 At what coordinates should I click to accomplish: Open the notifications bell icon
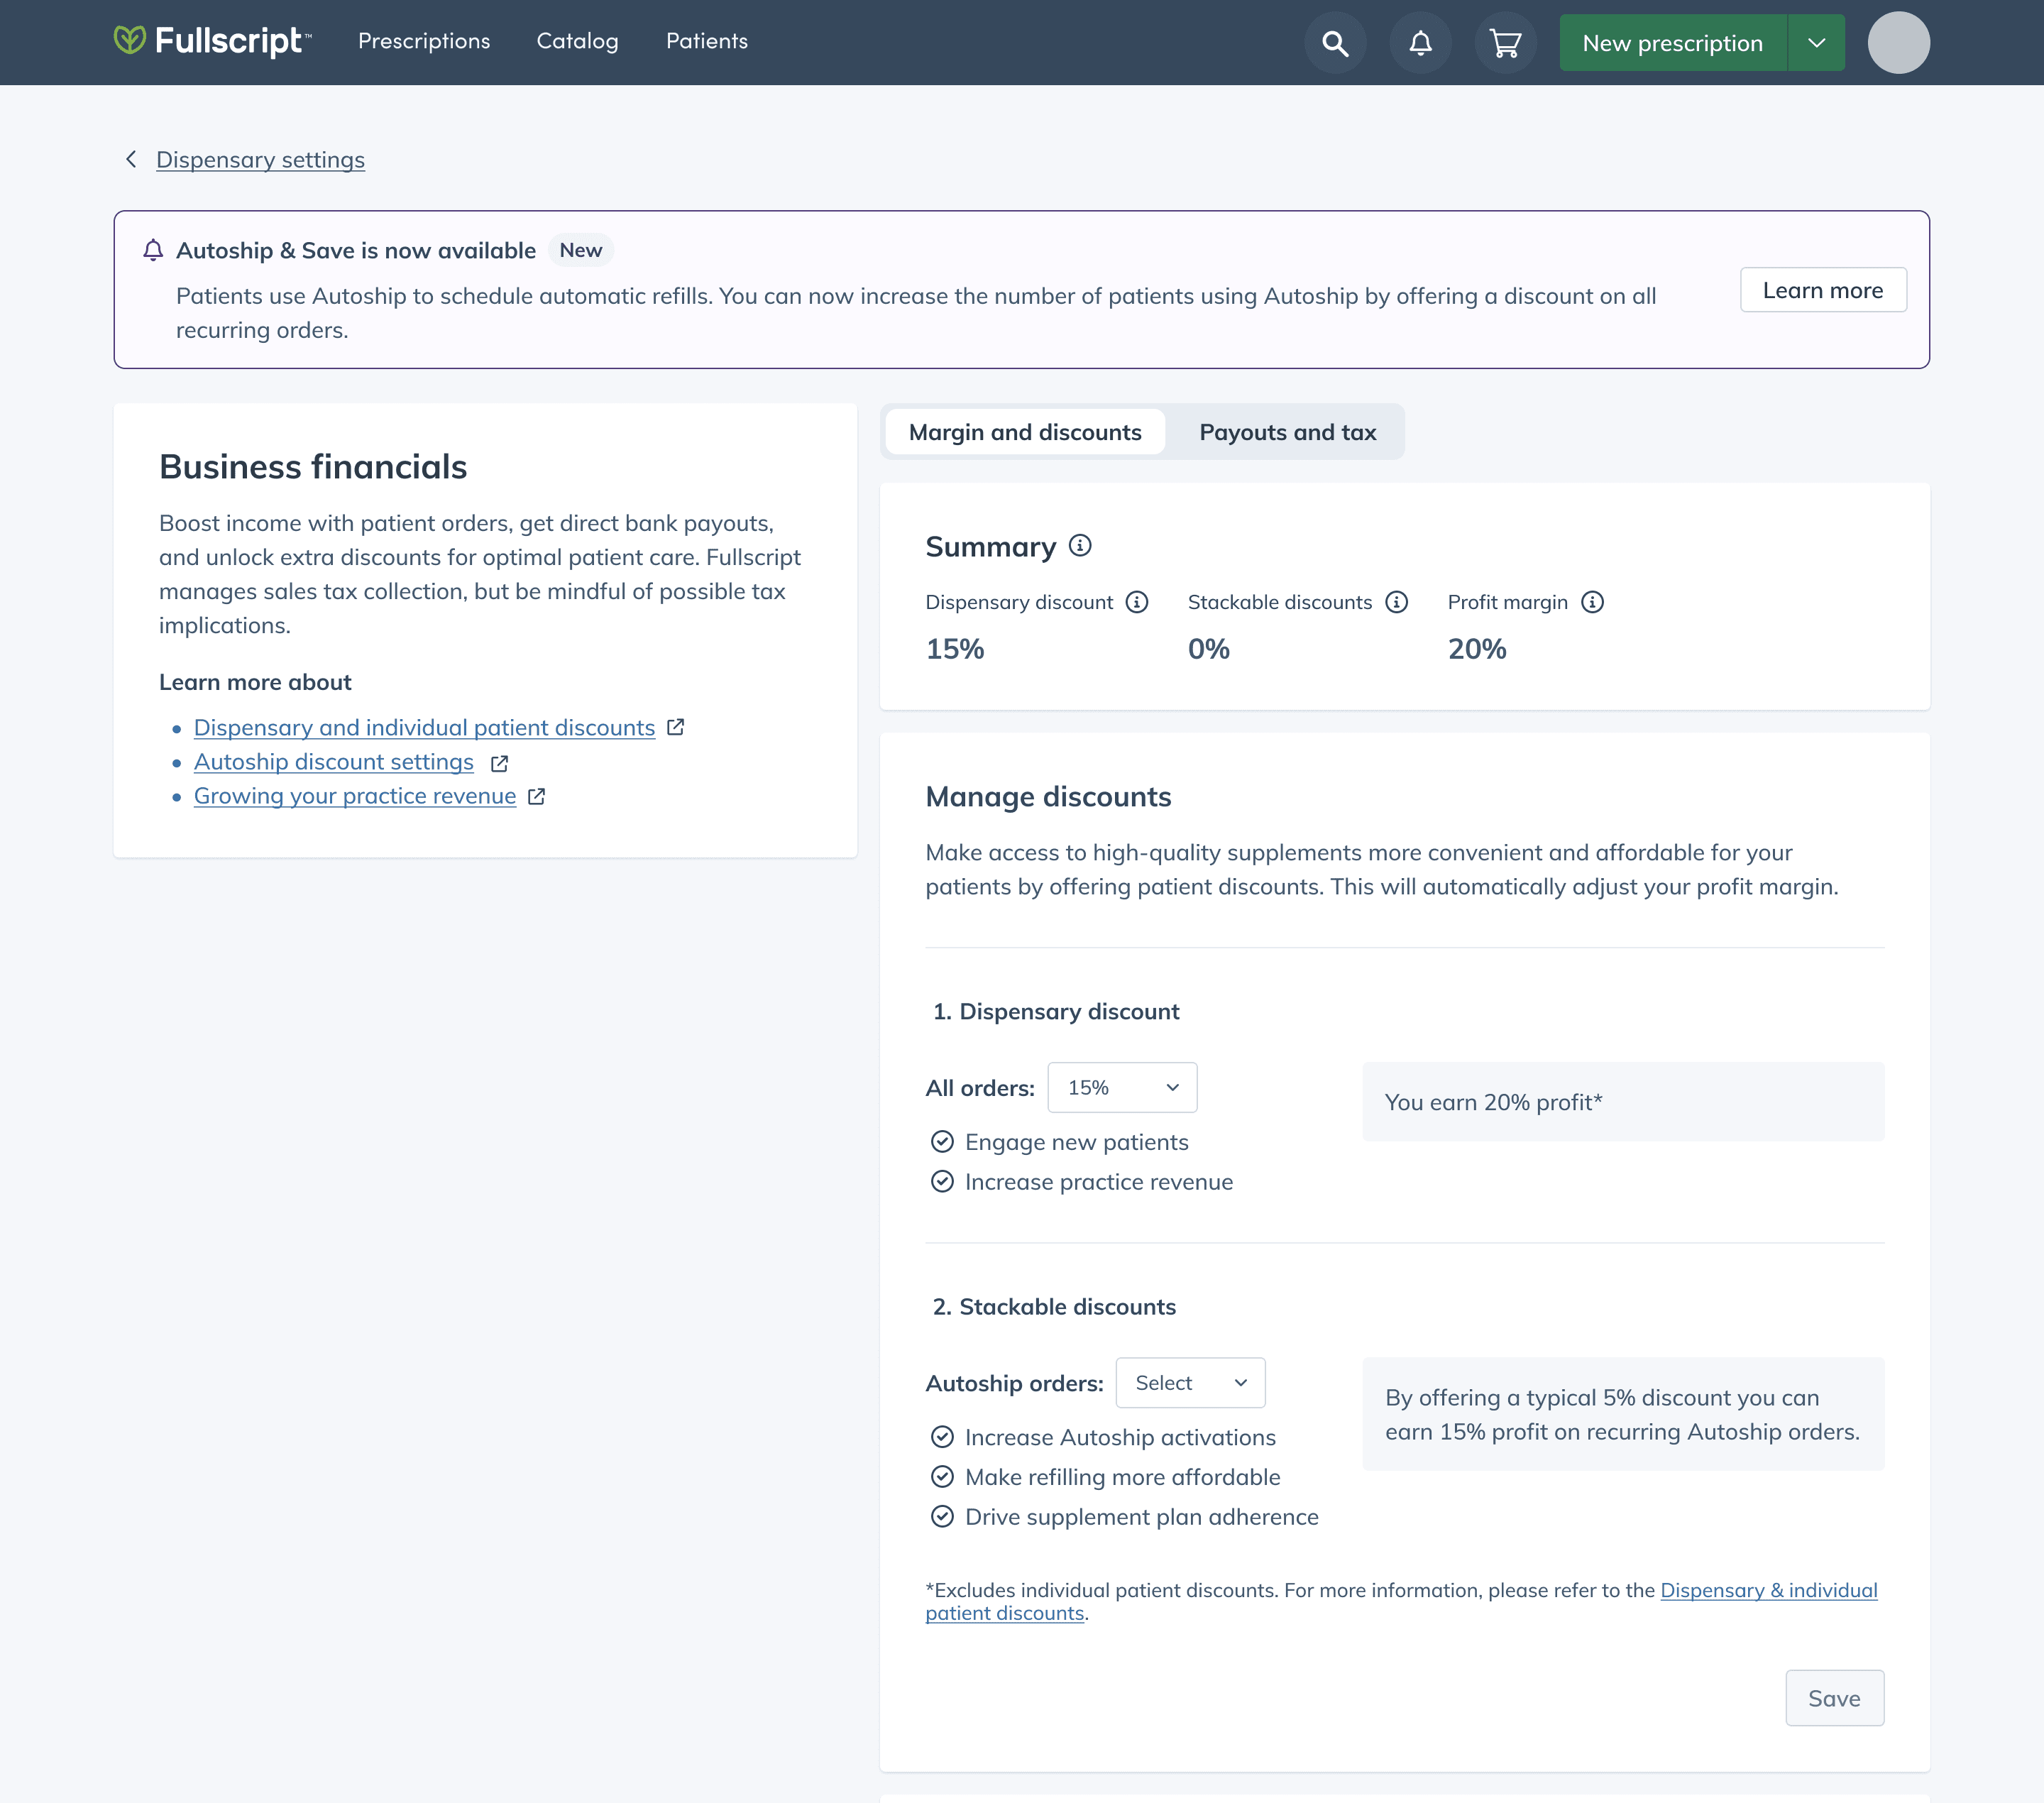click(x=1420, y=43)
